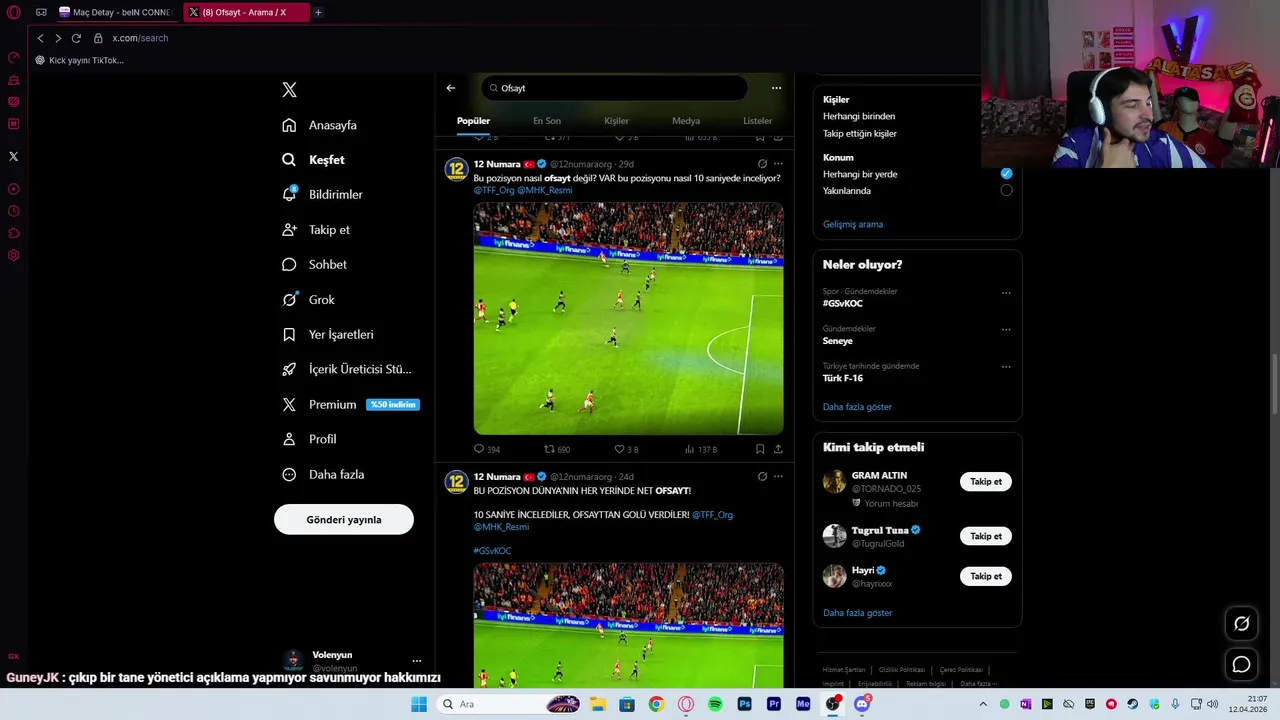1280x720 pixels.
Task: Open account menu dots next to Volenyun
Action: point(417,661)
